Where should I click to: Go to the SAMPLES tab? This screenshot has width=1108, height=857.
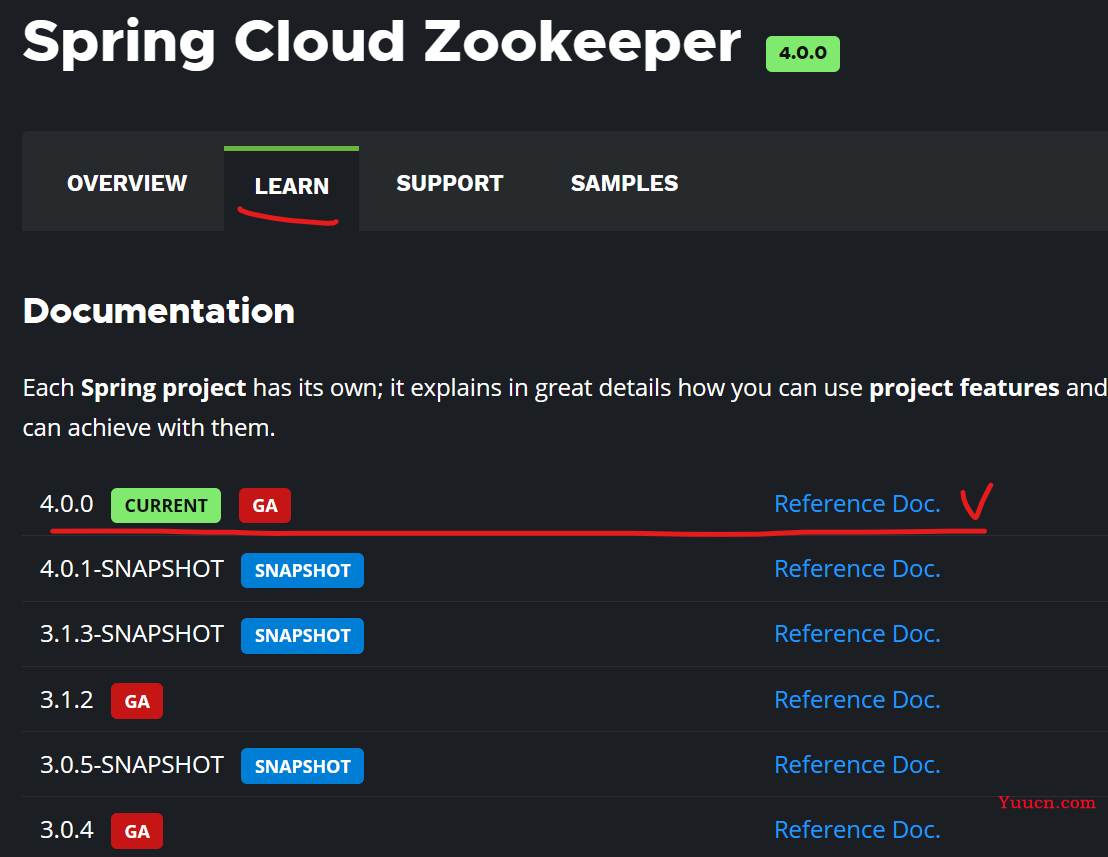coord(624,183)
